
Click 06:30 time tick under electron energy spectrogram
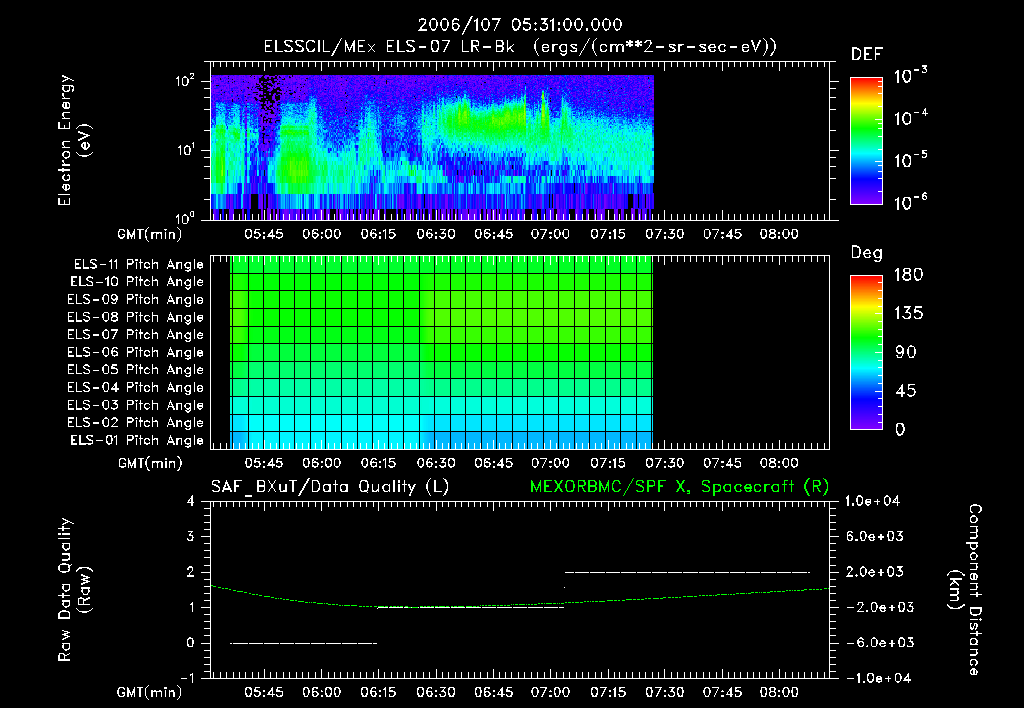[436, 234]
